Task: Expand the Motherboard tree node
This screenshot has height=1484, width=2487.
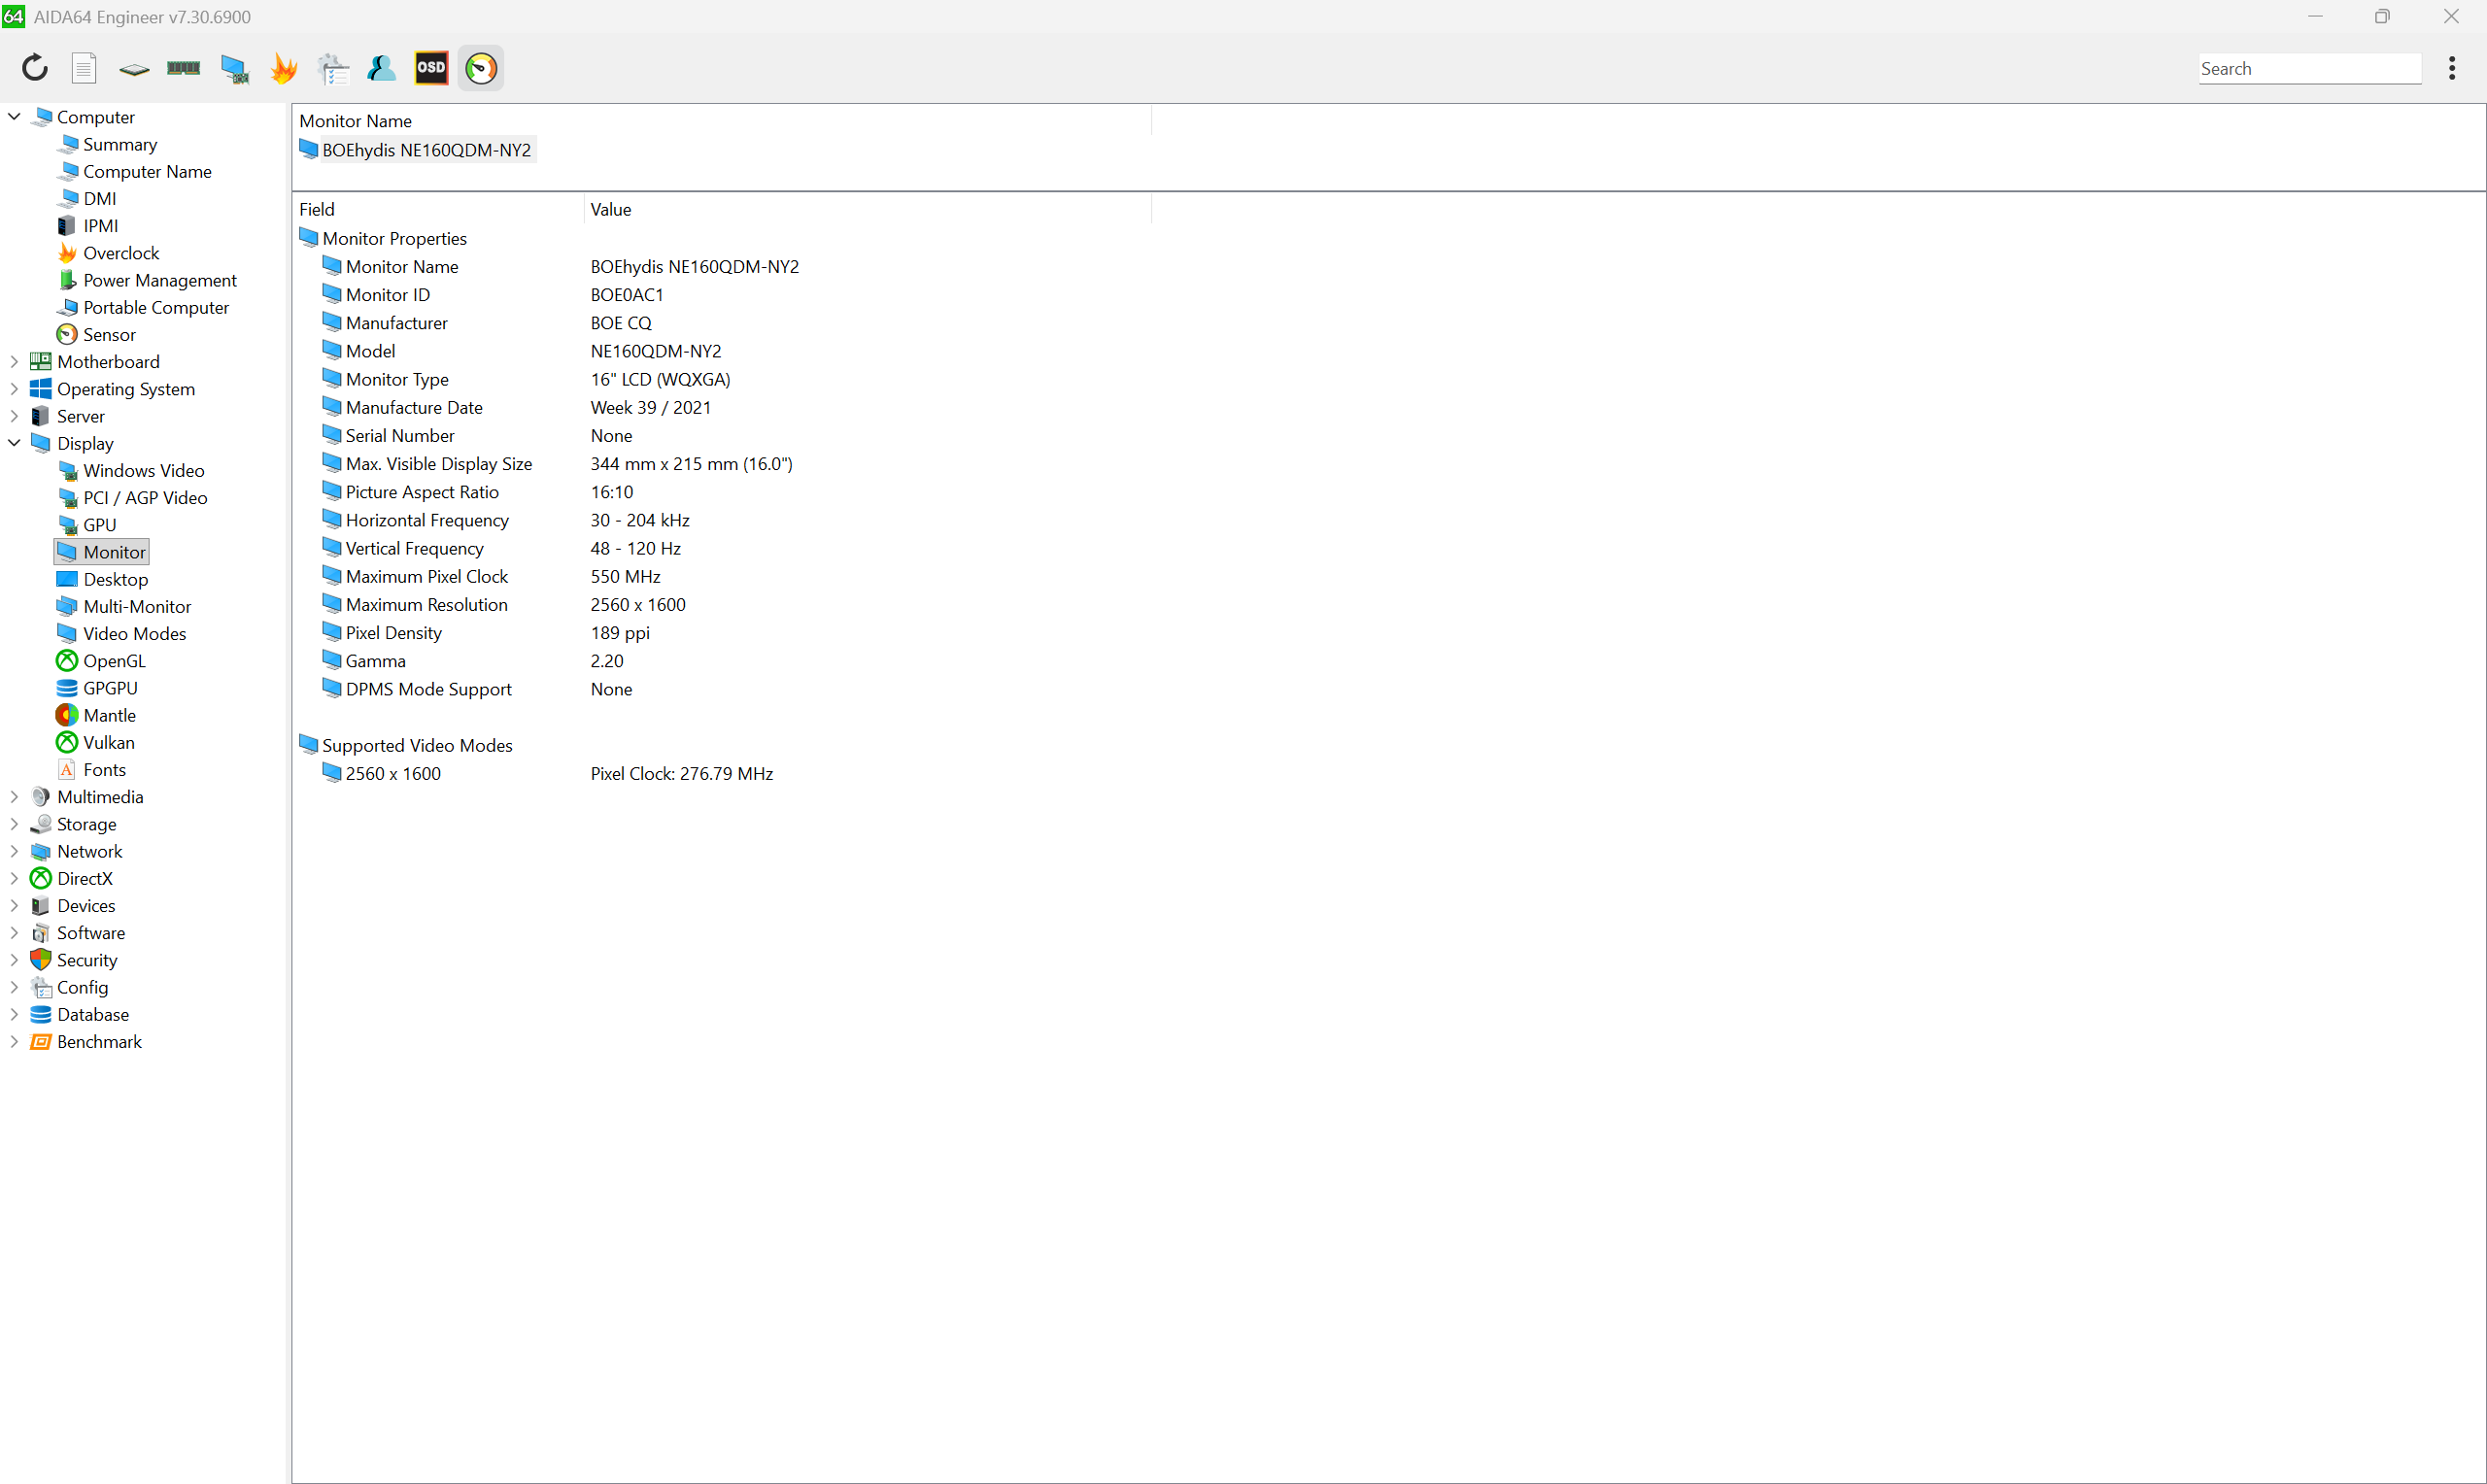Action: (x=14, y=362)
